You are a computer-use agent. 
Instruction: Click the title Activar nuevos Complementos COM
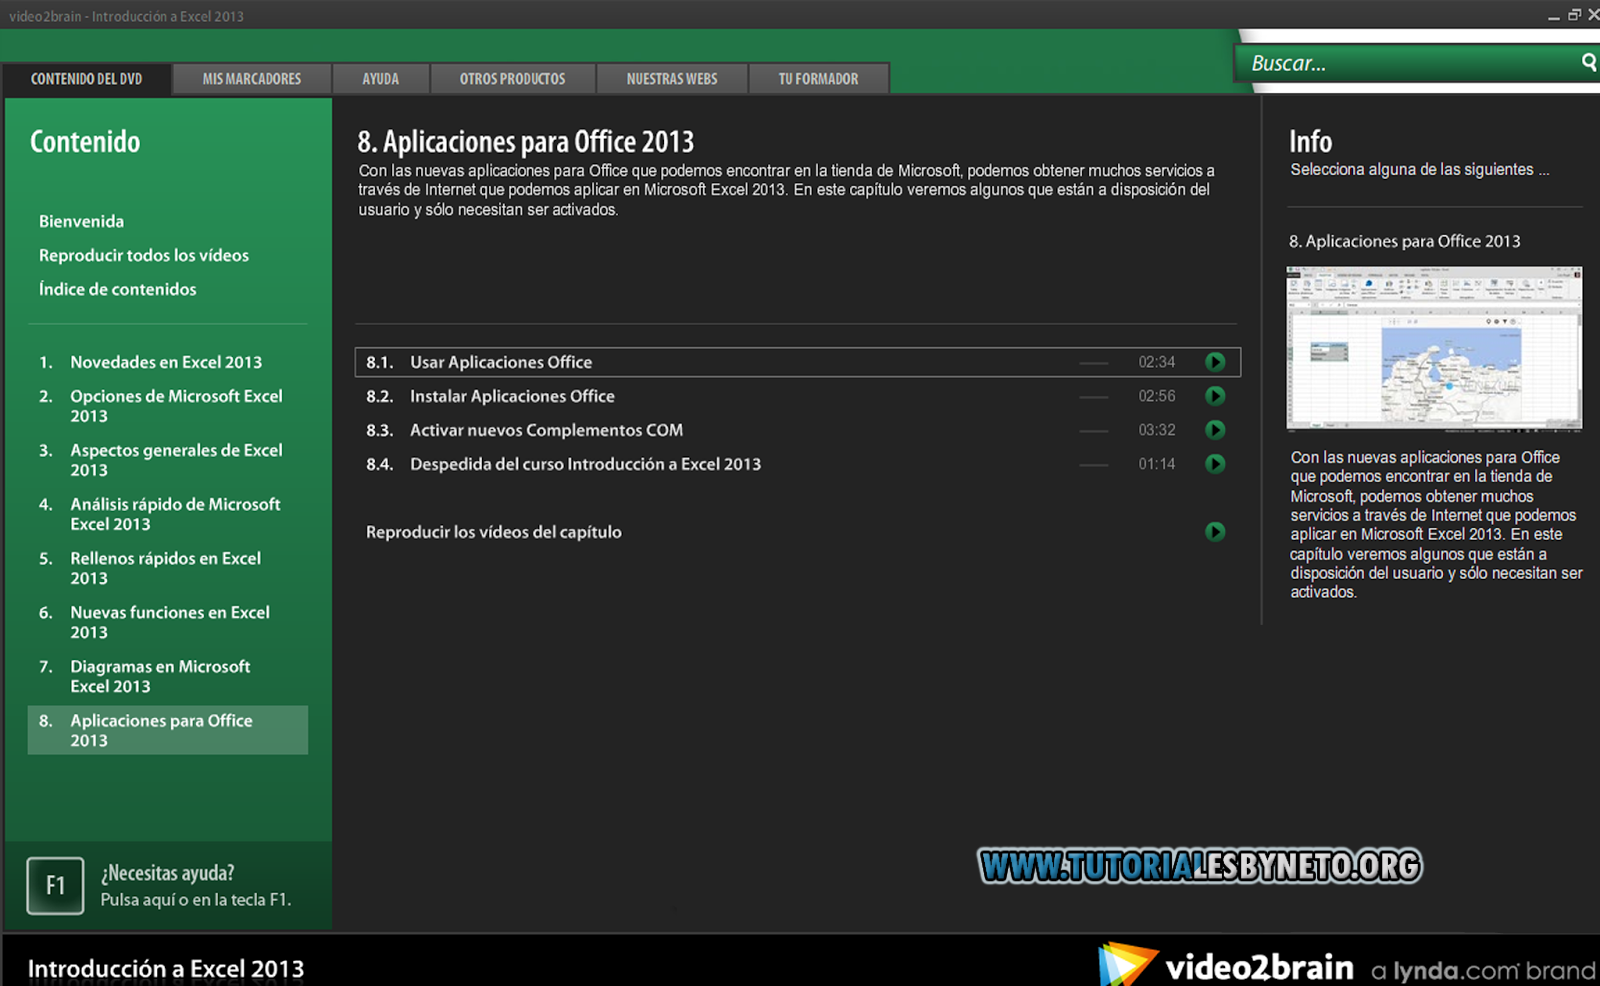click(546, 430)
